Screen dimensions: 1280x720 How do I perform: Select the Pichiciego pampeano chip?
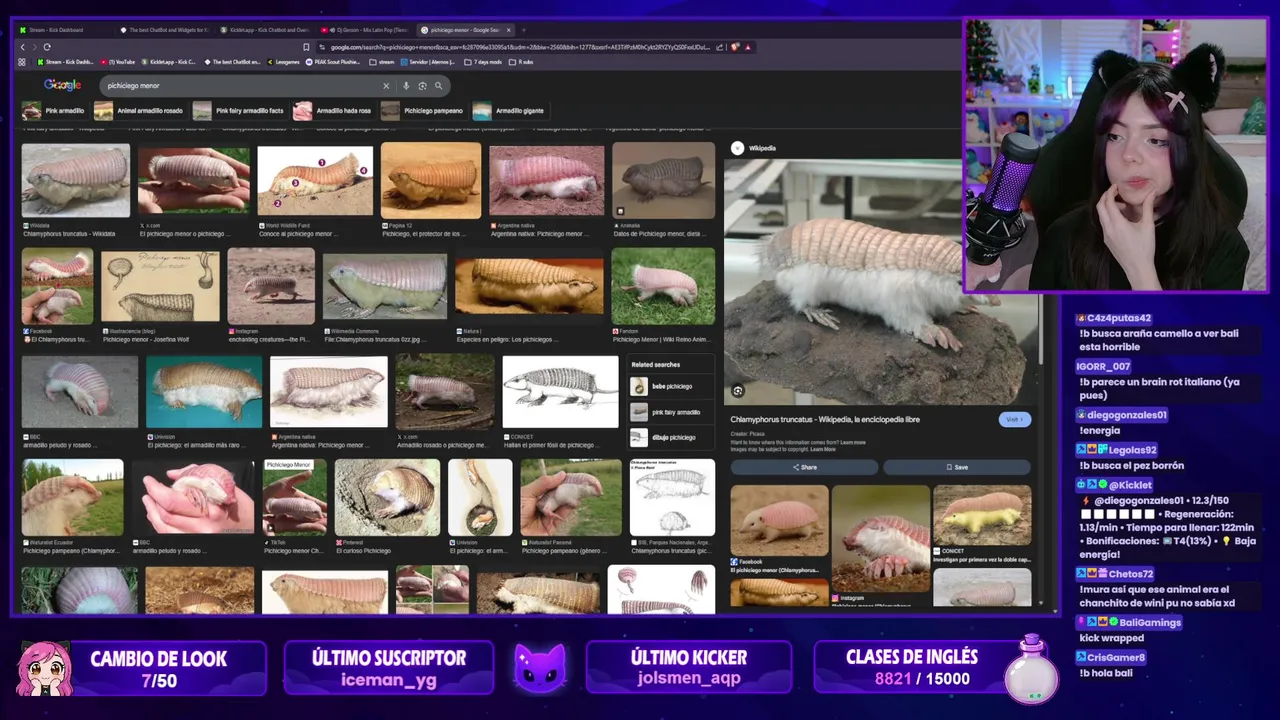click(x=423, y=111)
